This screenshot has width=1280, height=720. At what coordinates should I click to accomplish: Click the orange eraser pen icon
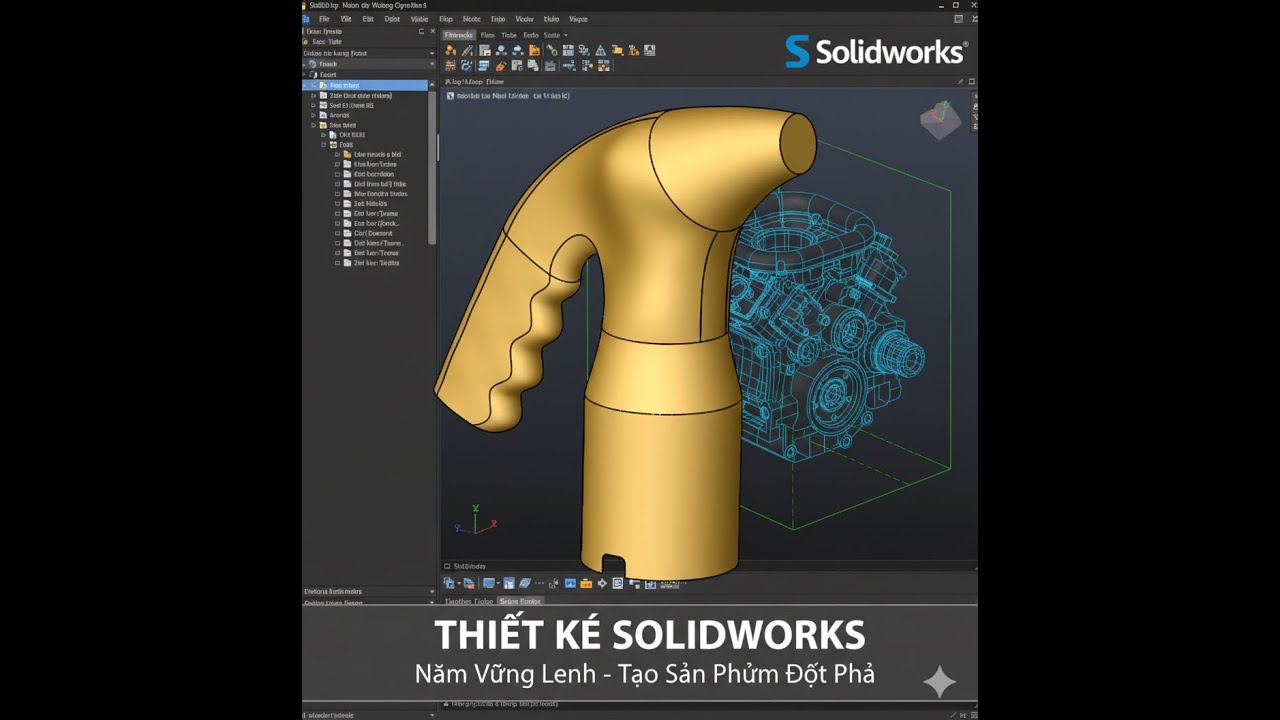[x=501, y=66]
